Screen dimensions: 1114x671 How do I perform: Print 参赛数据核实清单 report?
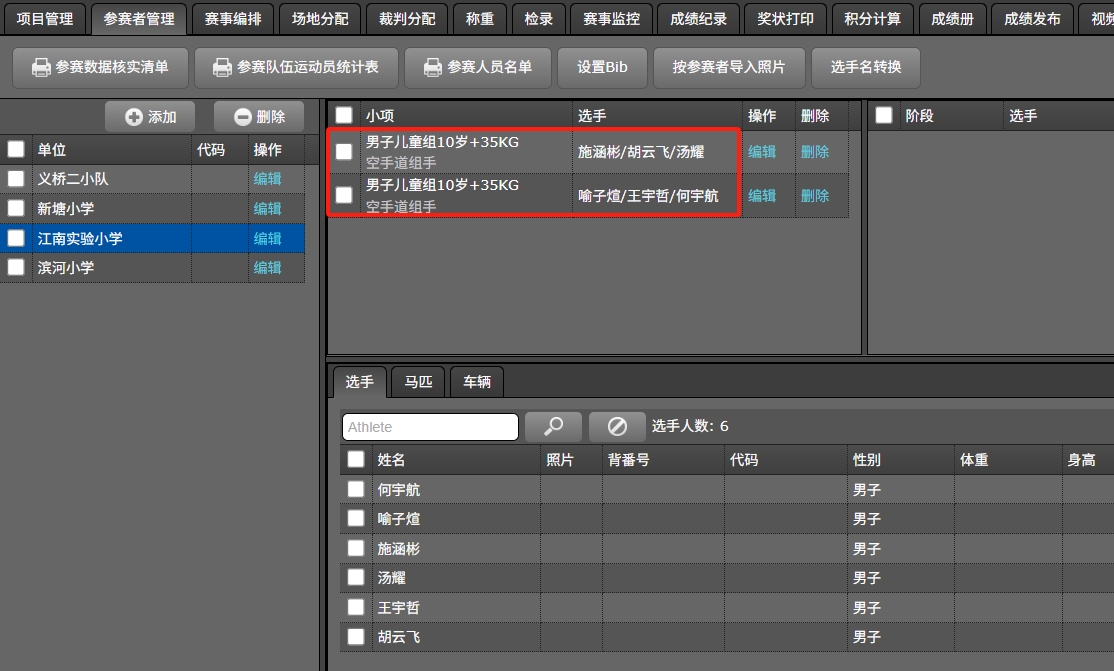click(x=100, y=67)
